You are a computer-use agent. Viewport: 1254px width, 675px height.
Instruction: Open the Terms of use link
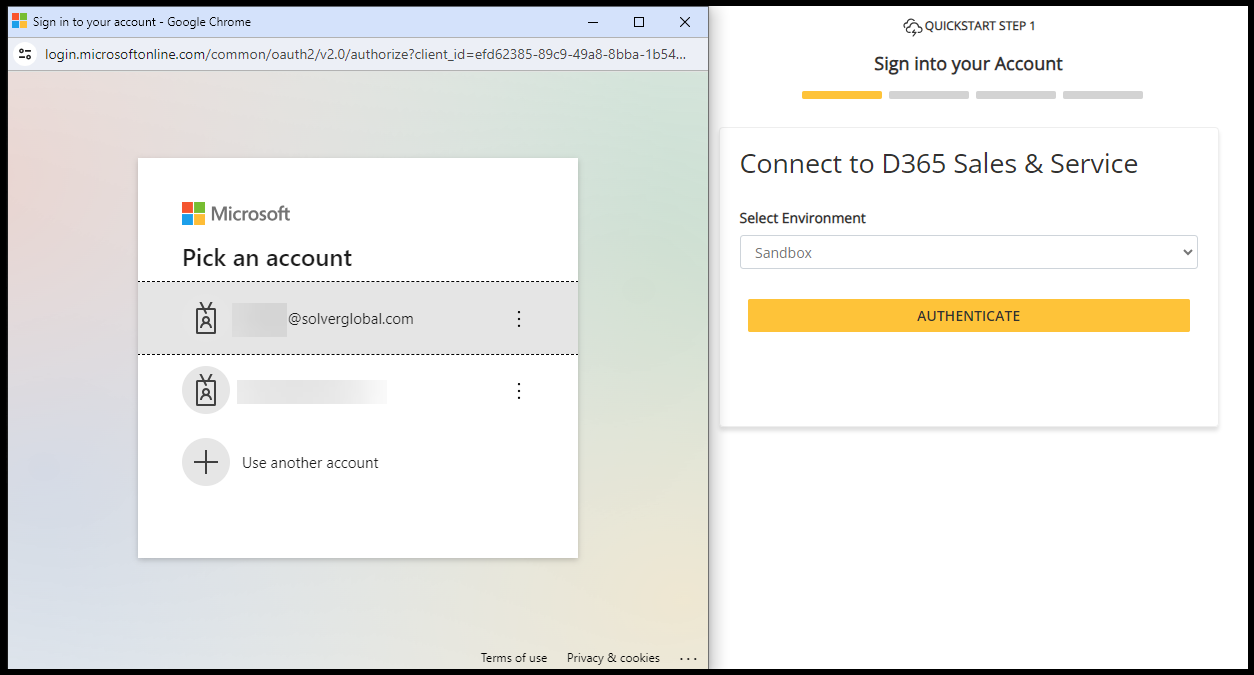[x=514, y=658]
